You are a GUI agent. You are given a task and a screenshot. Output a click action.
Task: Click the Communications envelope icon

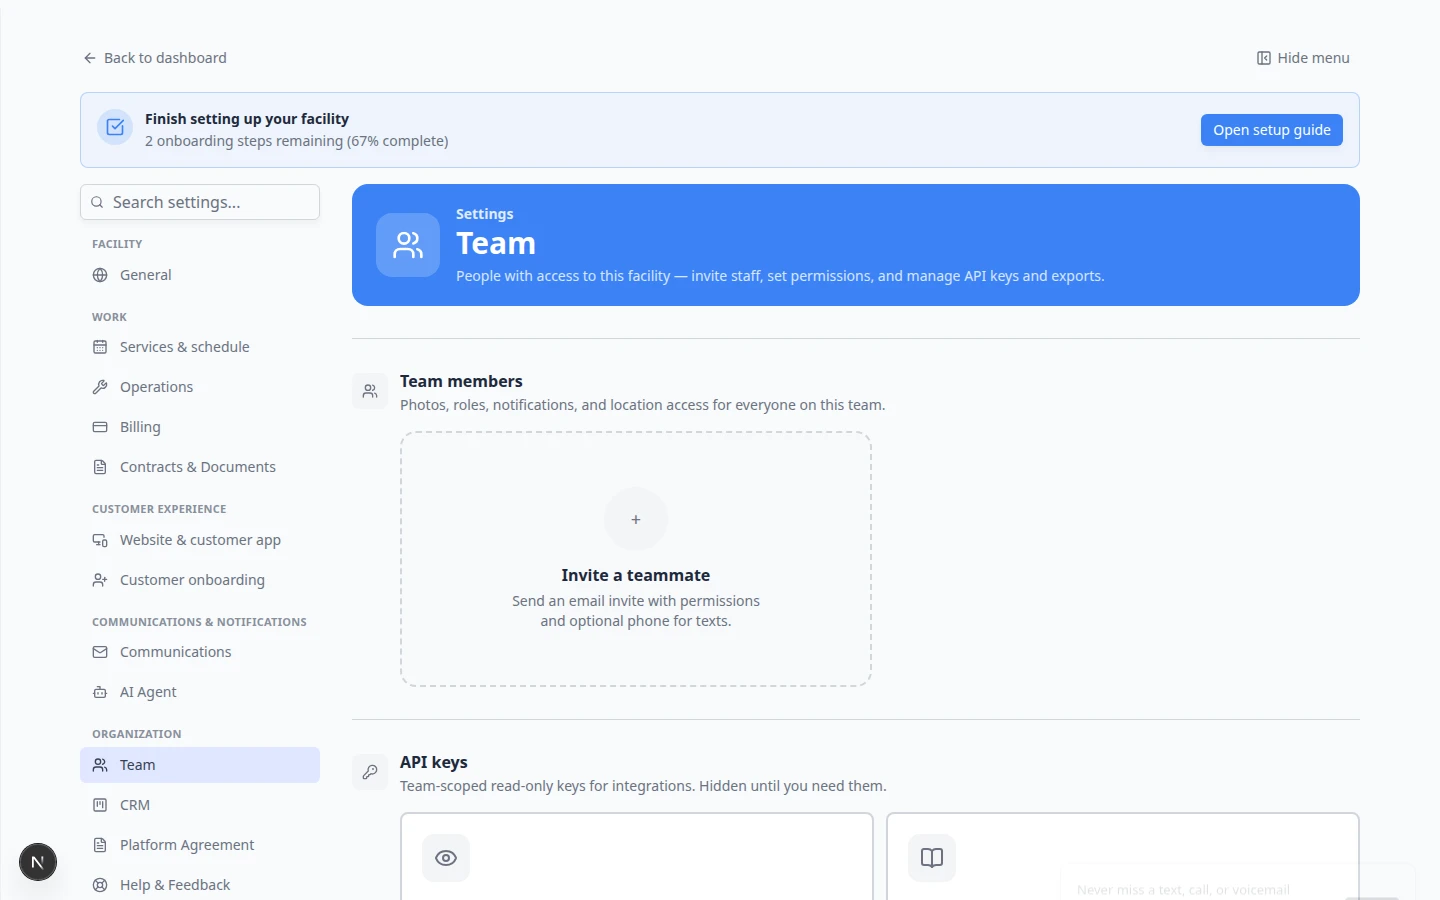[x=100, y=652]
